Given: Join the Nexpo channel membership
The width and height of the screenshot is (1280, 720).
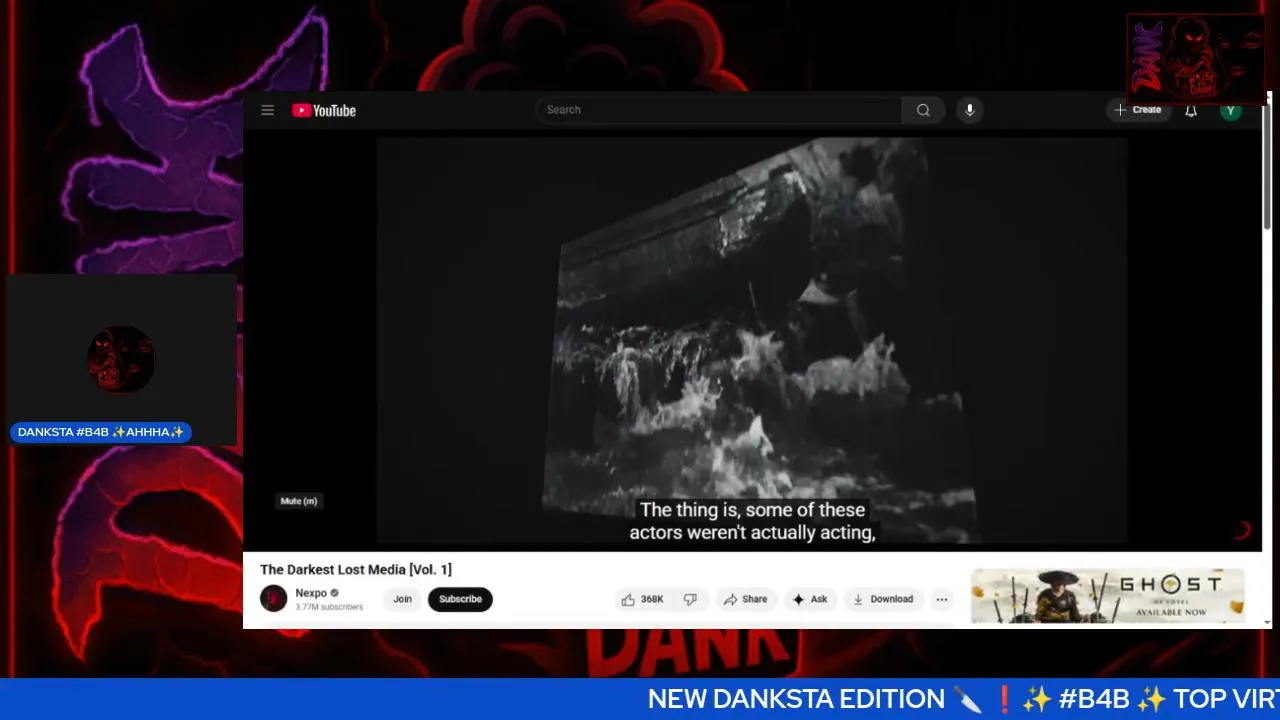Looking at the screenshot, I should pos(402,599).
